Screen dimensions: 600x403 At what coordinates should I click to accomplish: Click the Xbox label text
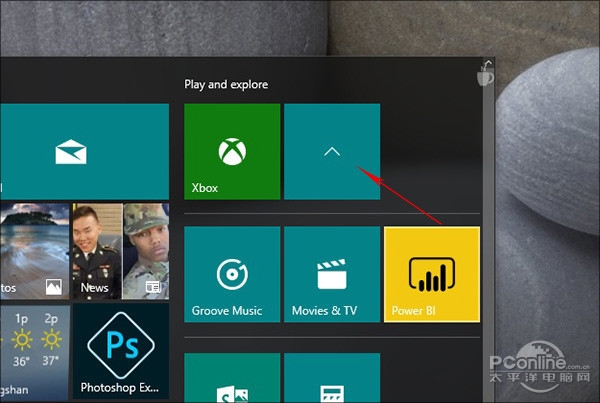[205, 188]
